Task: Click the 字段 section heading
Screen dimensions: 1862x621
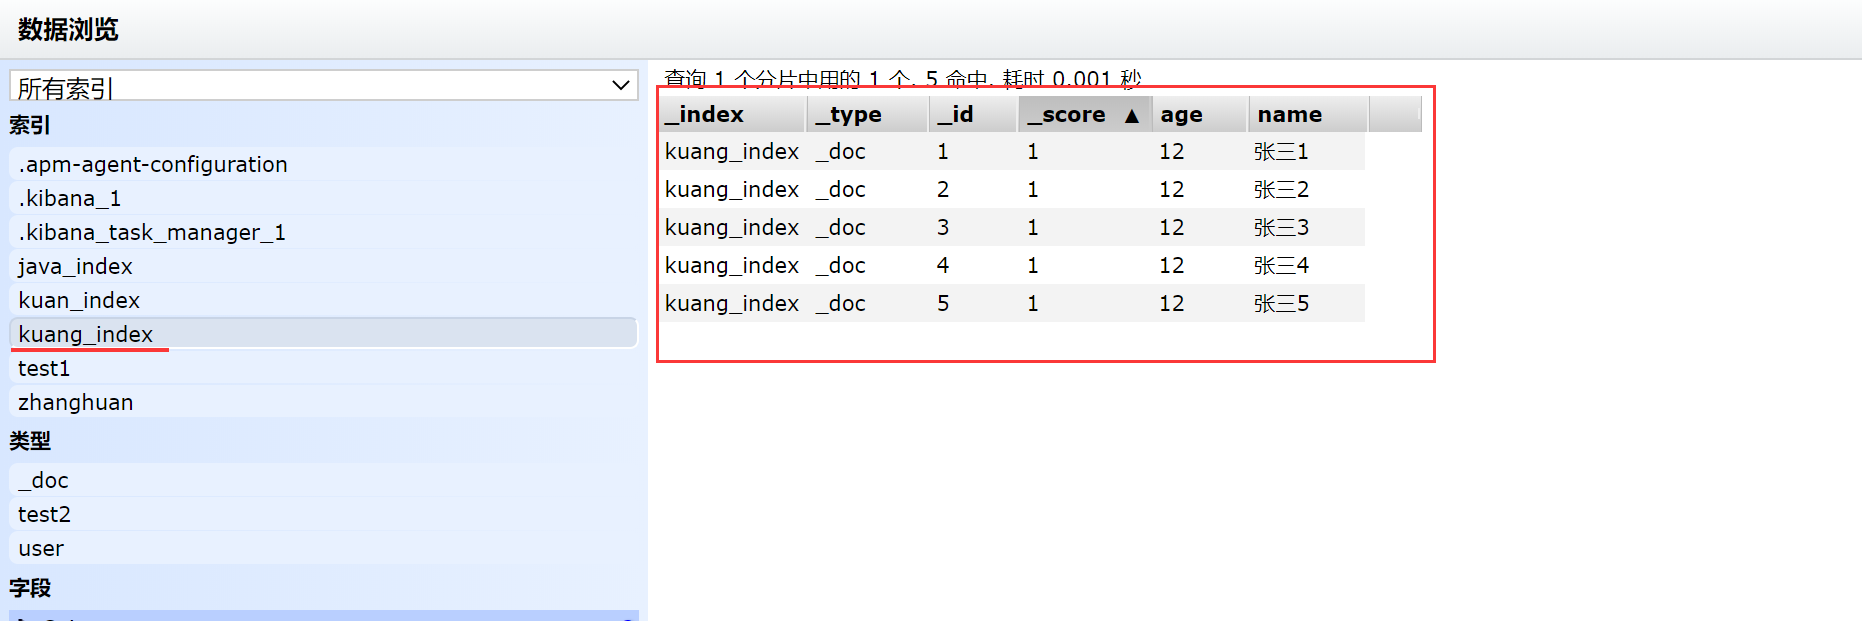Action: pos(30,588)
